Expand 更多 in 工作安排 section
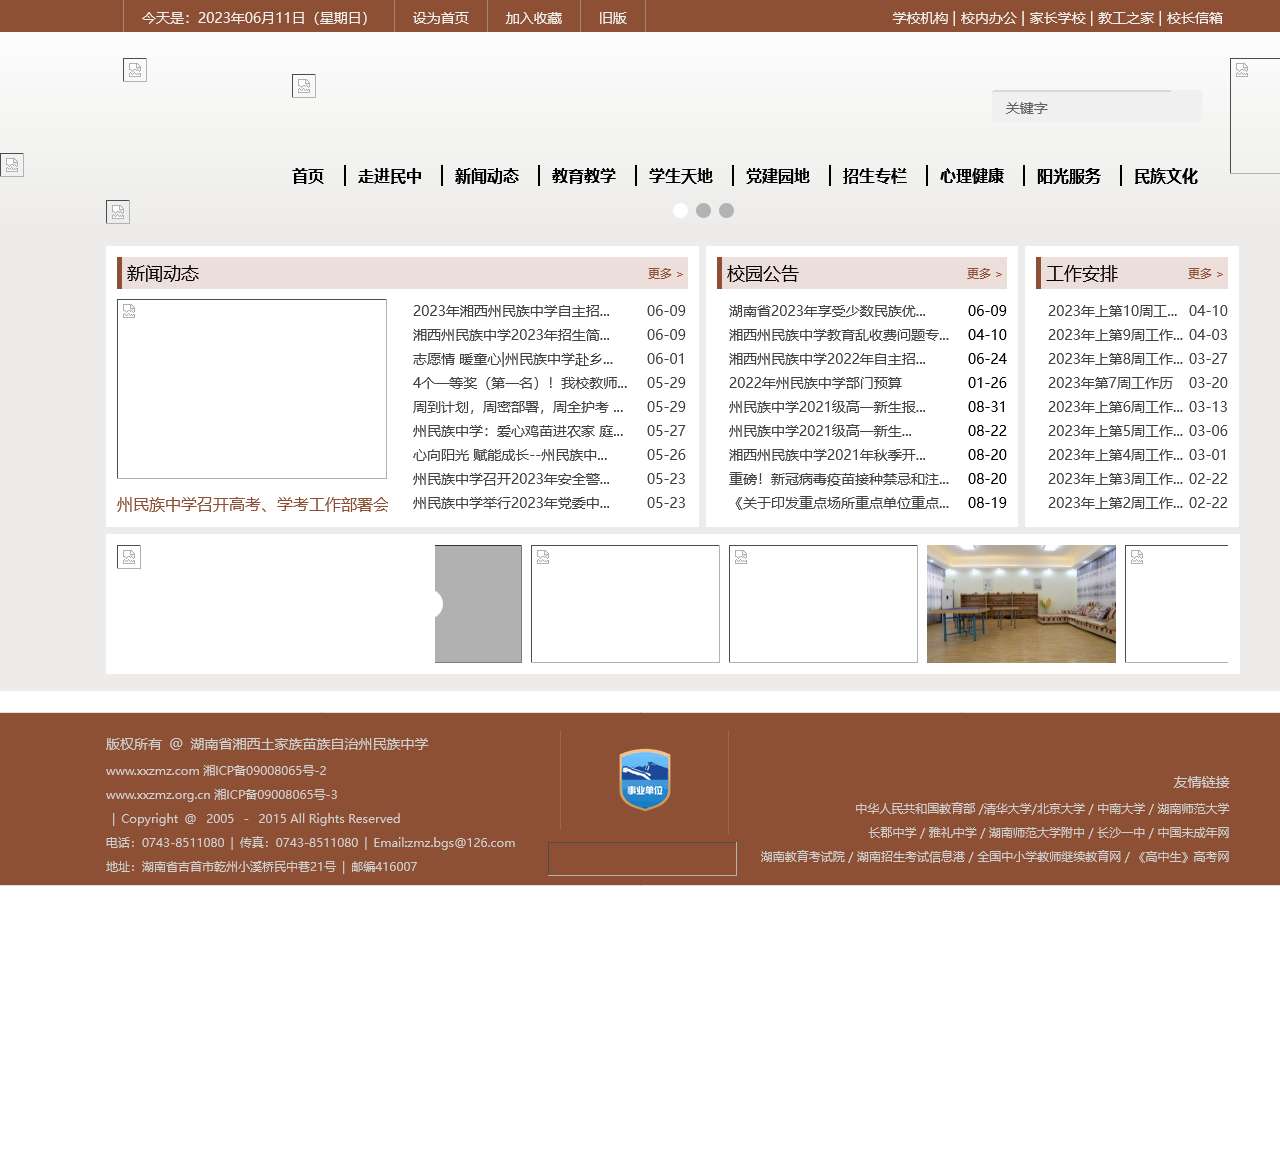Viewport: 1280px width, 1167px height. [x=1205, y=274]
